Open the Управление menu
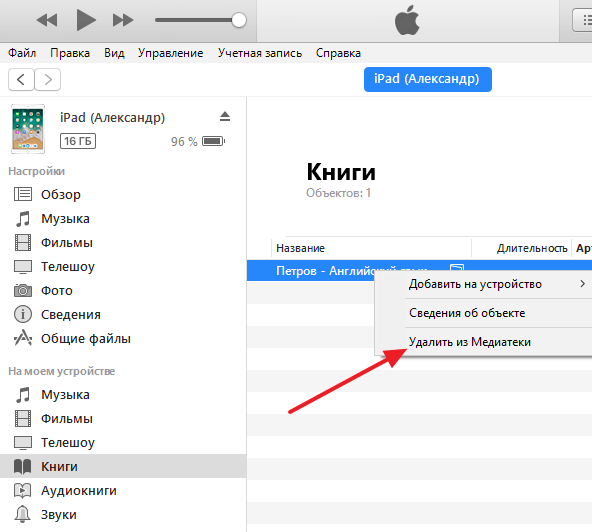This screenshot has width=592, height=532. 170,53
